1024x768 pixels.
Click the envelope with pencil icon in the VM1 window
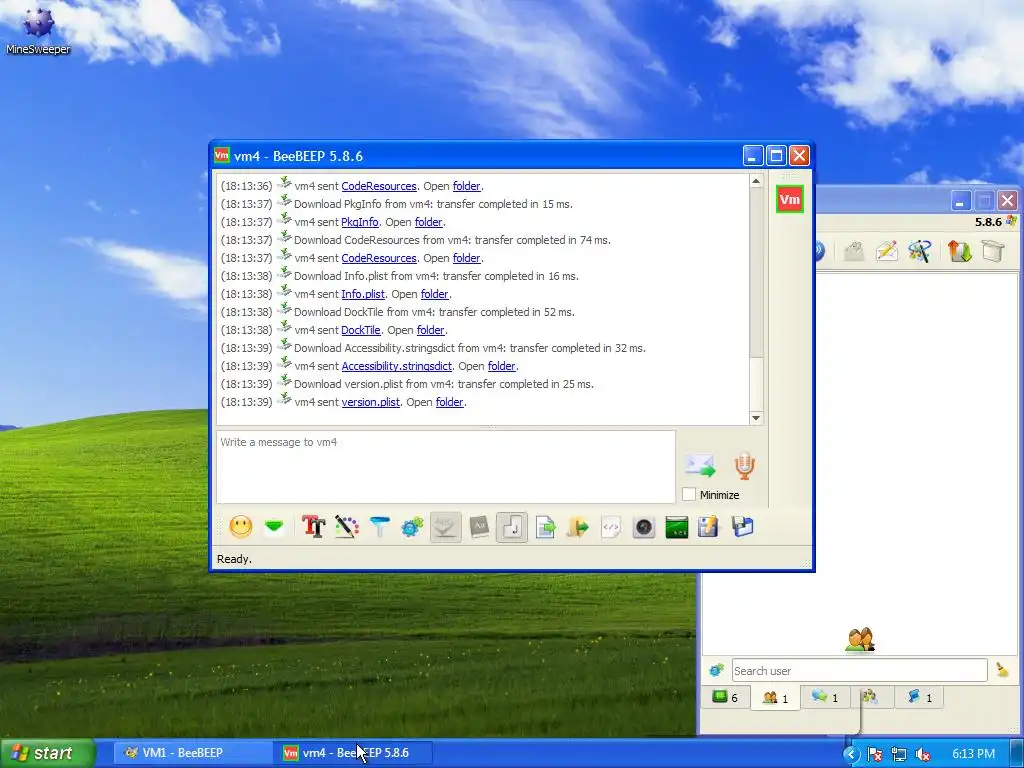coord(887,251)
